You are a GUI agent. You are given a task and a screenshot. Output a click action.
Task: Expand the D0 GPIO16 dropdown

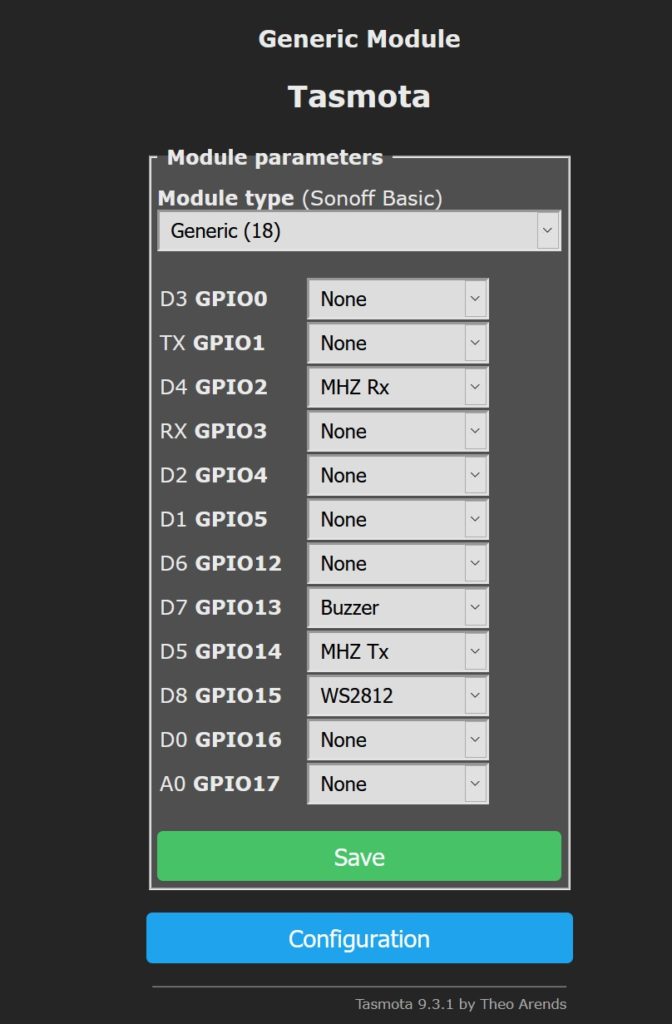(397, 740)
